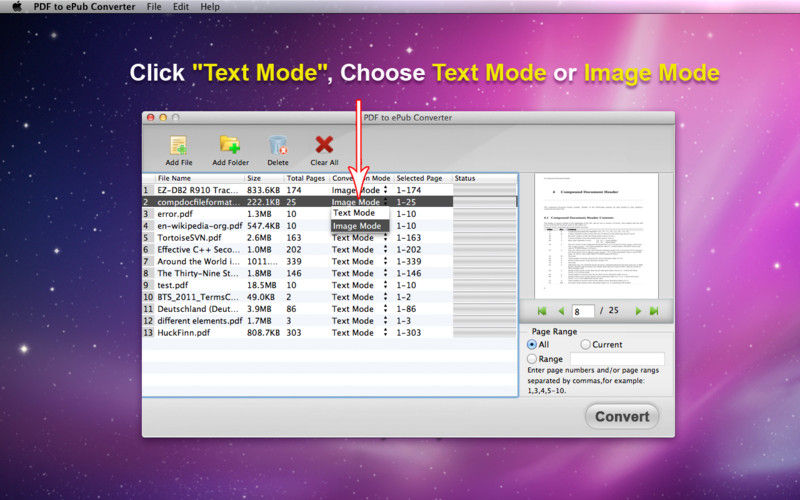Click the Add Folder toolbar icon
Screen dimensions: 800x500
[230, 145]
